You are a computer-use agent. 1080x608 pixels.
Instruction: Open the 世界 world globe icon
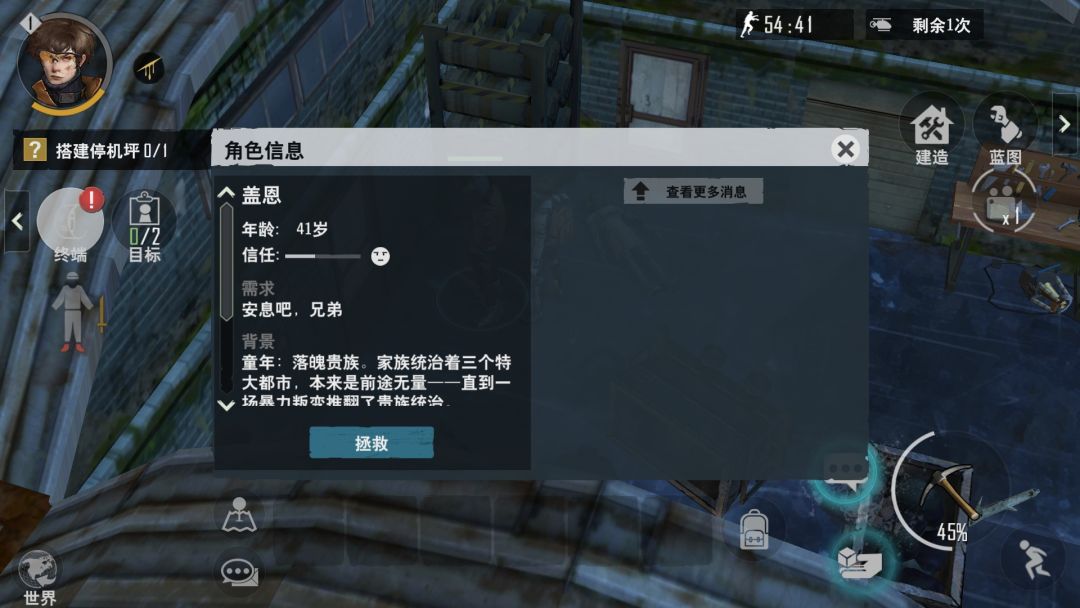pyautogui.click(x=39, y=577)
